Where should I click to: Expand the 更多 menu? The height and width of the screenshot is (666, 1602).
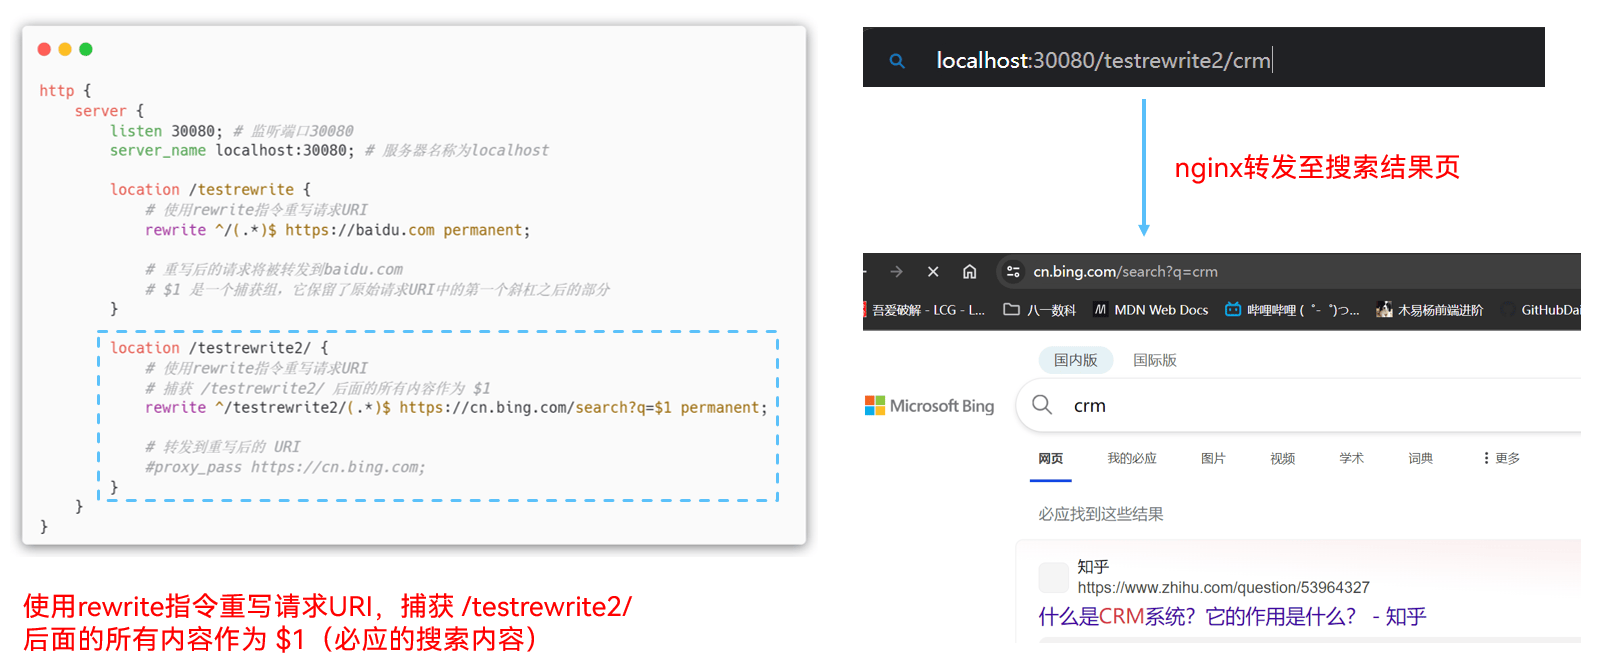tap(1501, 458)
